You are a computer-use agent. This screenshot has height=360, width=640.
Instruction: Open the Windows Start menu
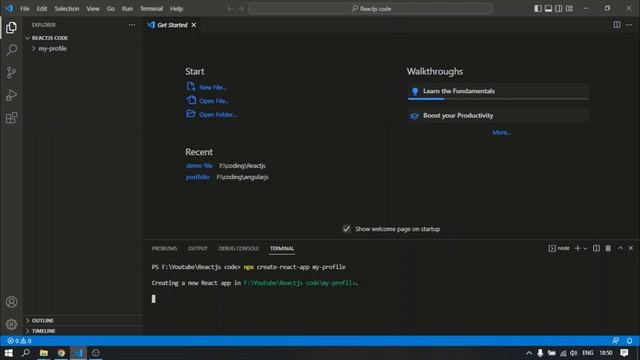[x=8, y=353]
